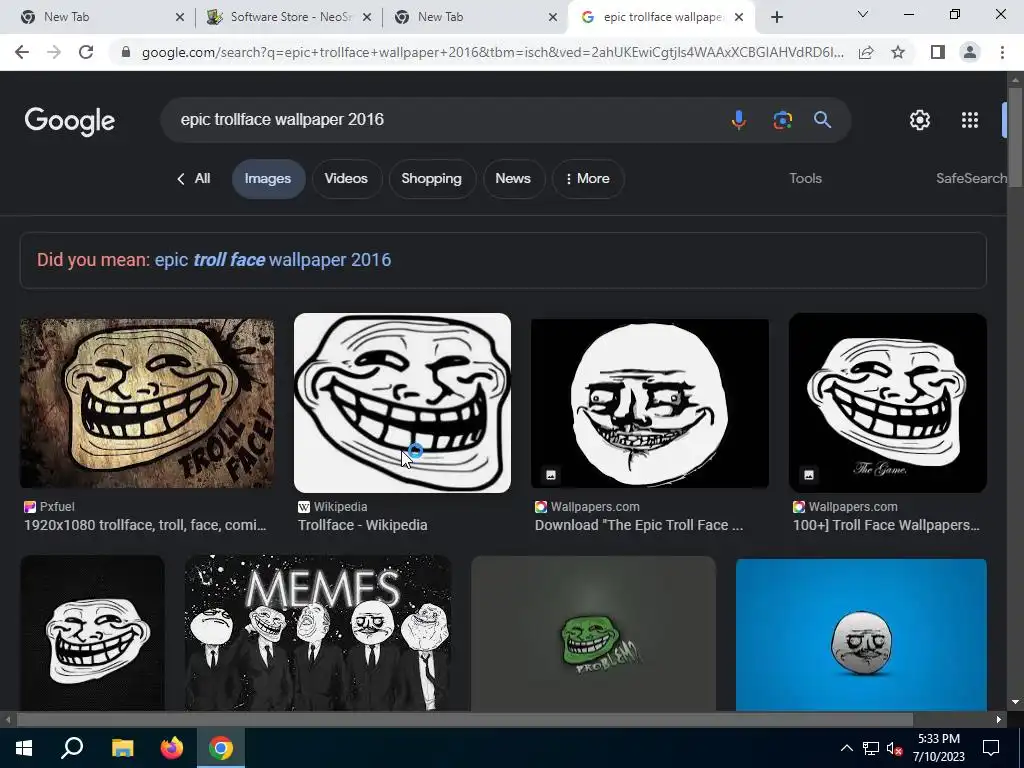The image size is (1024, 768).
Task: Select the Videos filter
Action: click(x=346, y=179)
